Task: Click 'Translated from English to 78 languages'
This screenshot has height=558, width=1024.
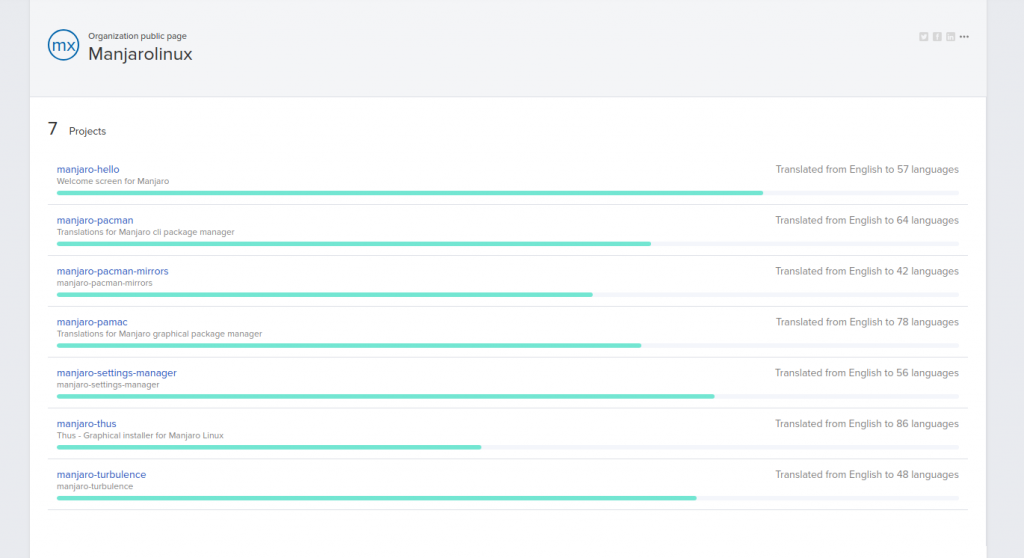Action: point(867,322)
